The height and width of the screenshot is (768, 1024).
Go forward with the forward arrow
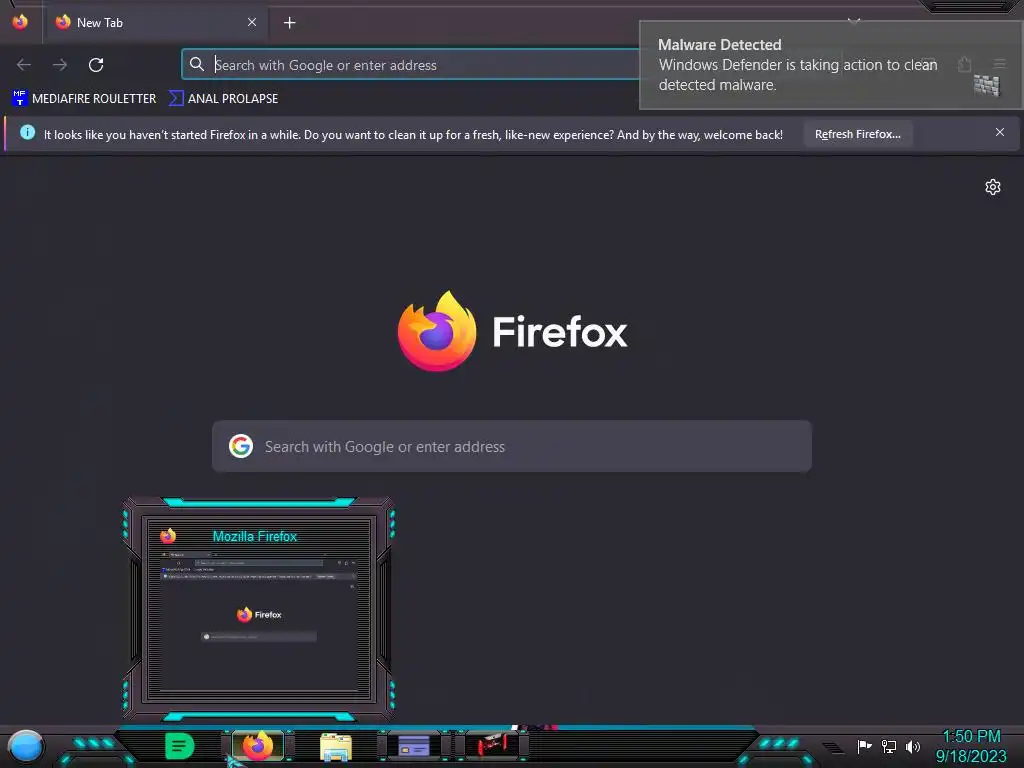[60, 65]
